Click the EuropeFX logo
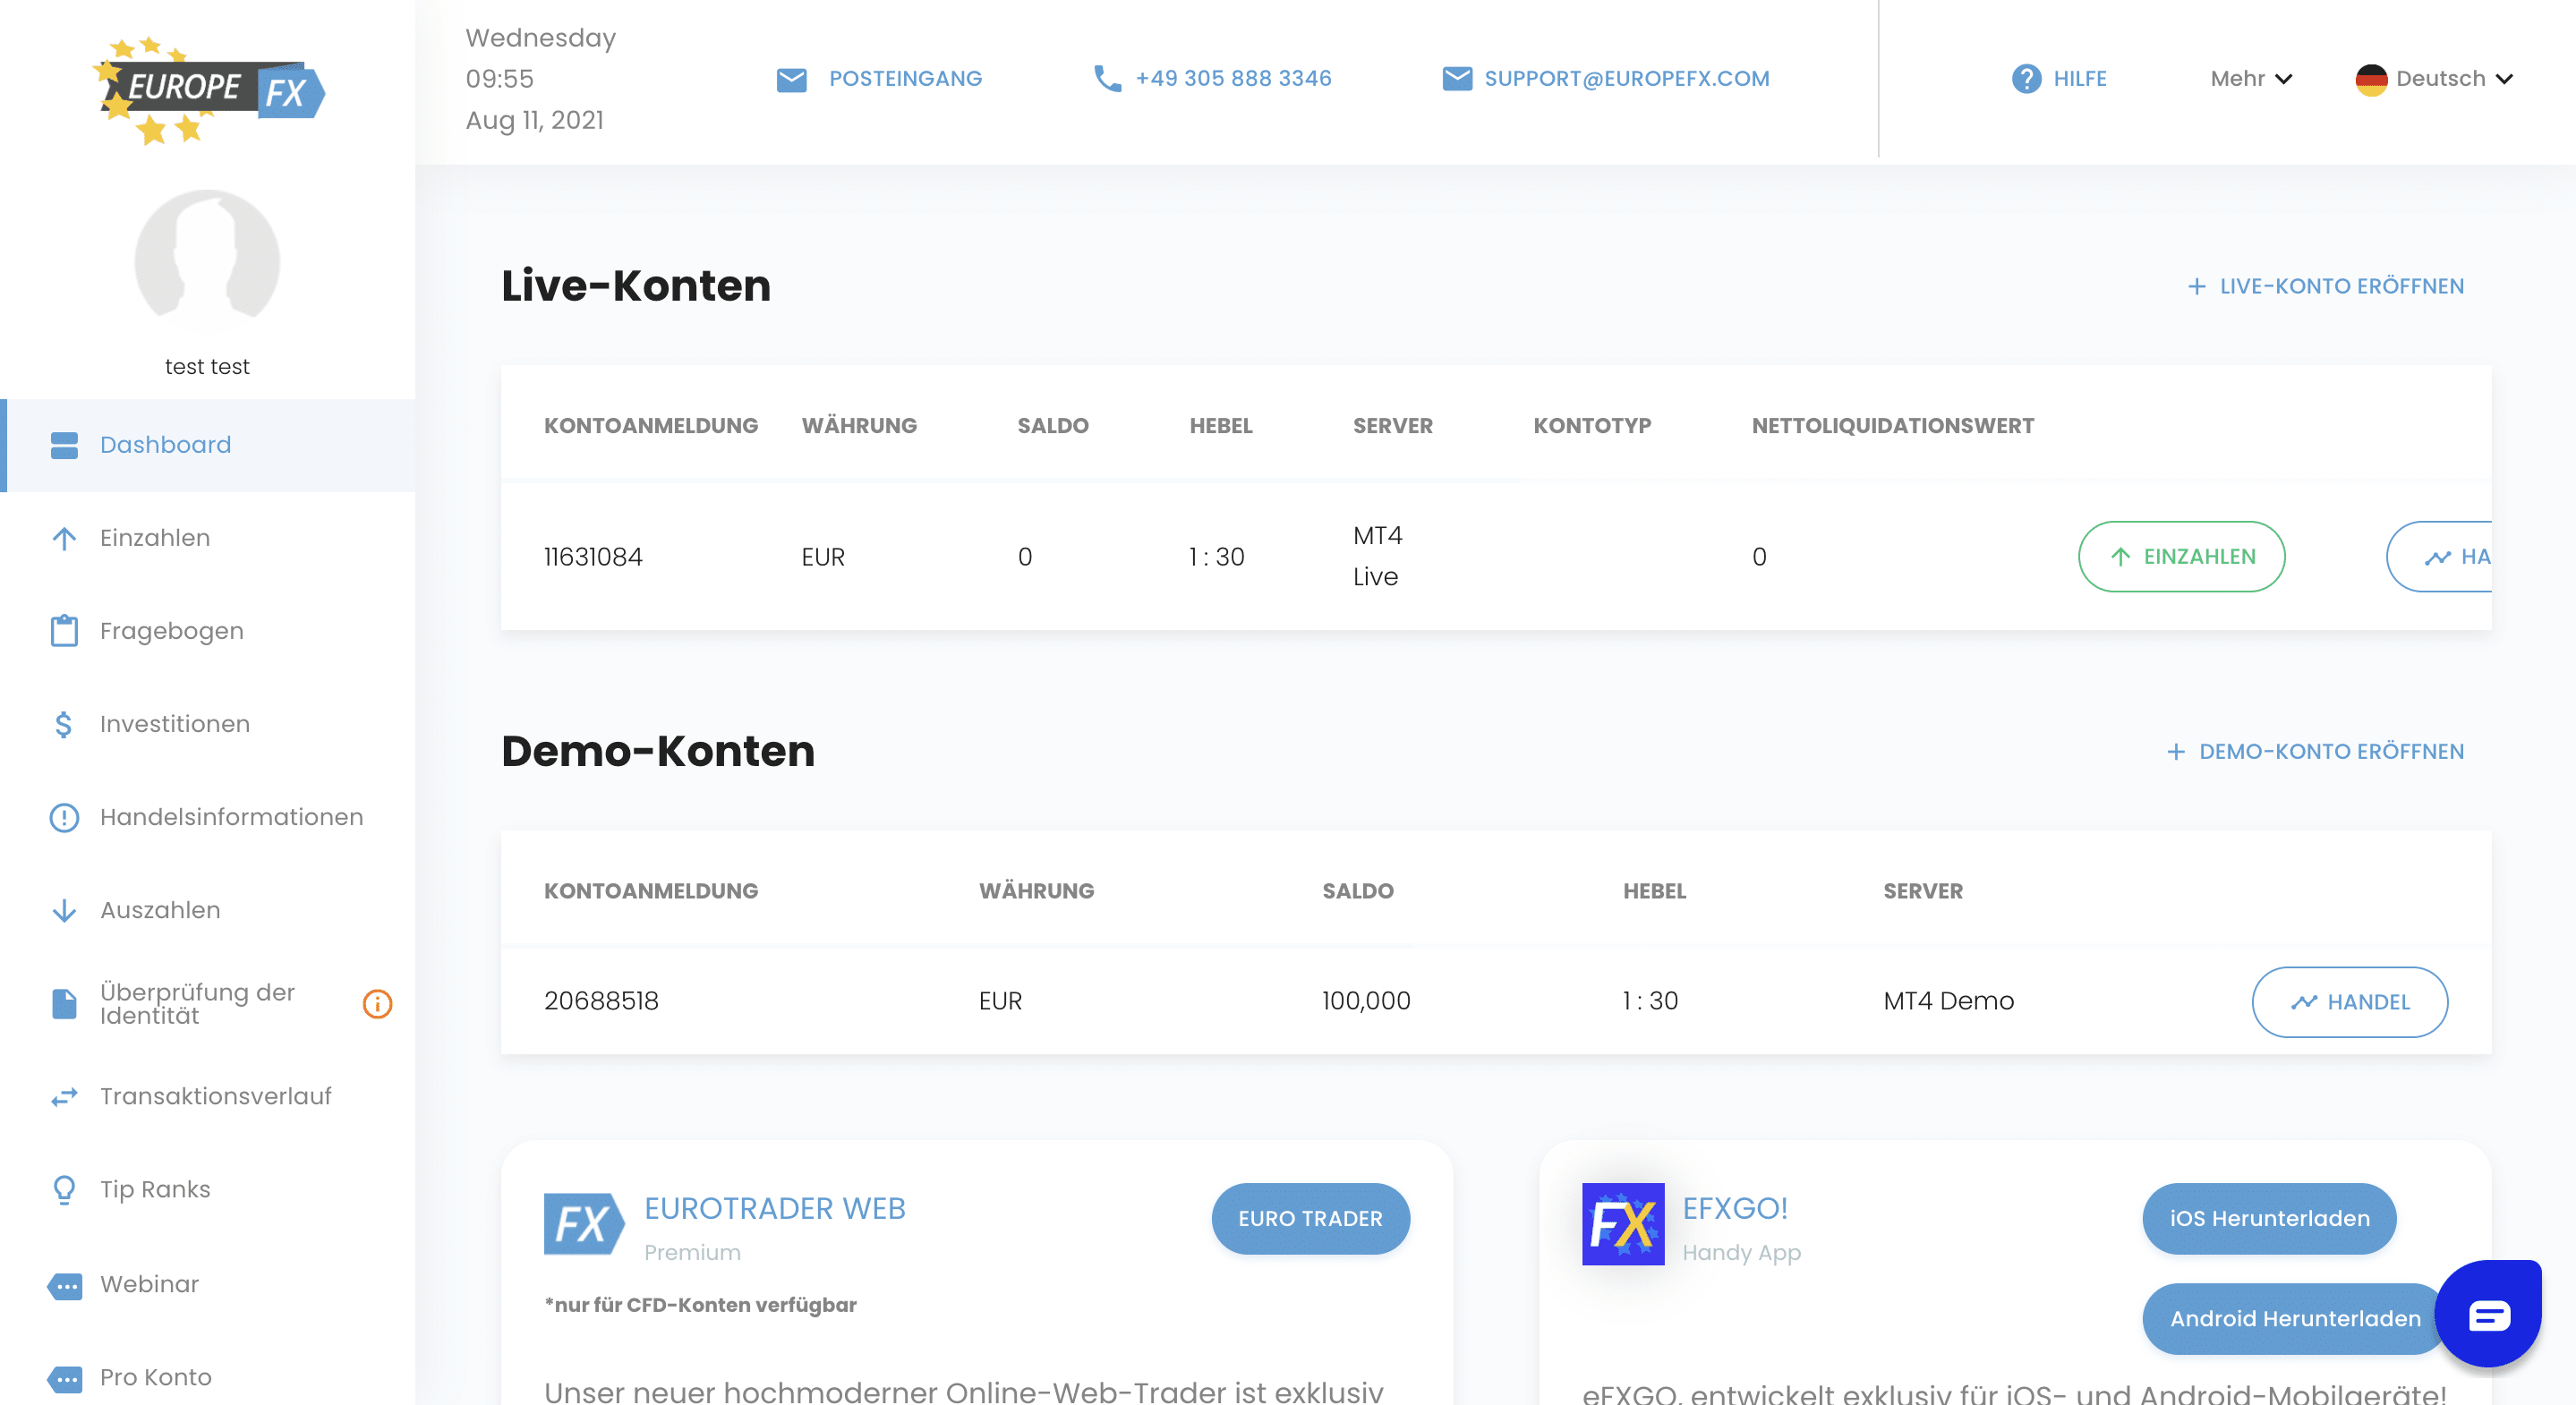The width and height of the screenshot is (2576, 1405). 208,90
